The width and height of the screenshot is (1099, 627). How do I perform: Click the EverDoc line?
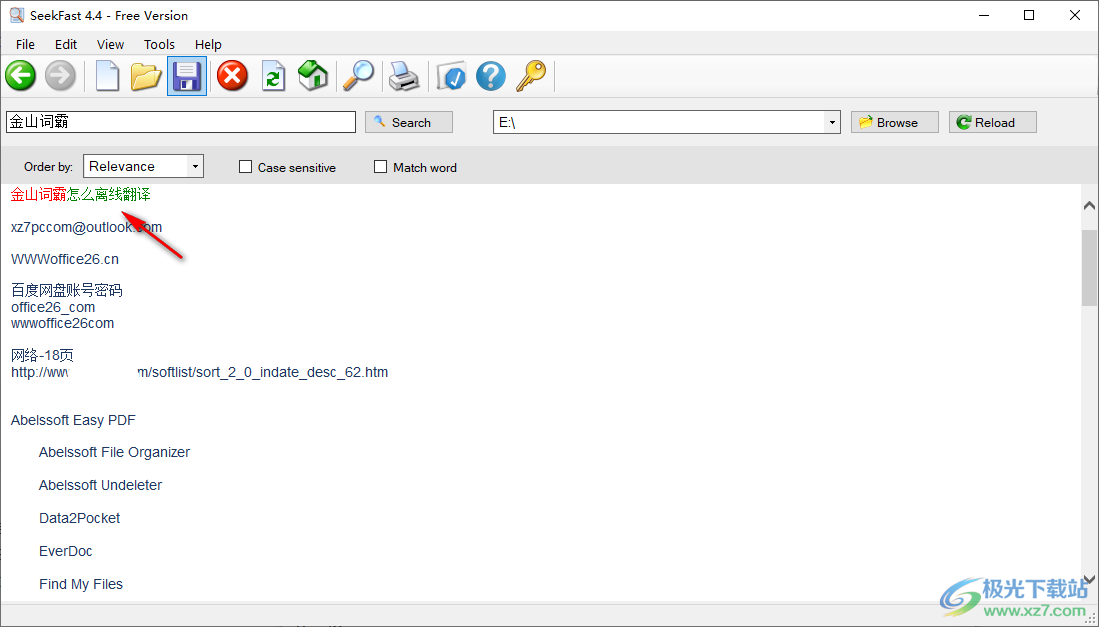pyautogui.click(x=65, y=551)
